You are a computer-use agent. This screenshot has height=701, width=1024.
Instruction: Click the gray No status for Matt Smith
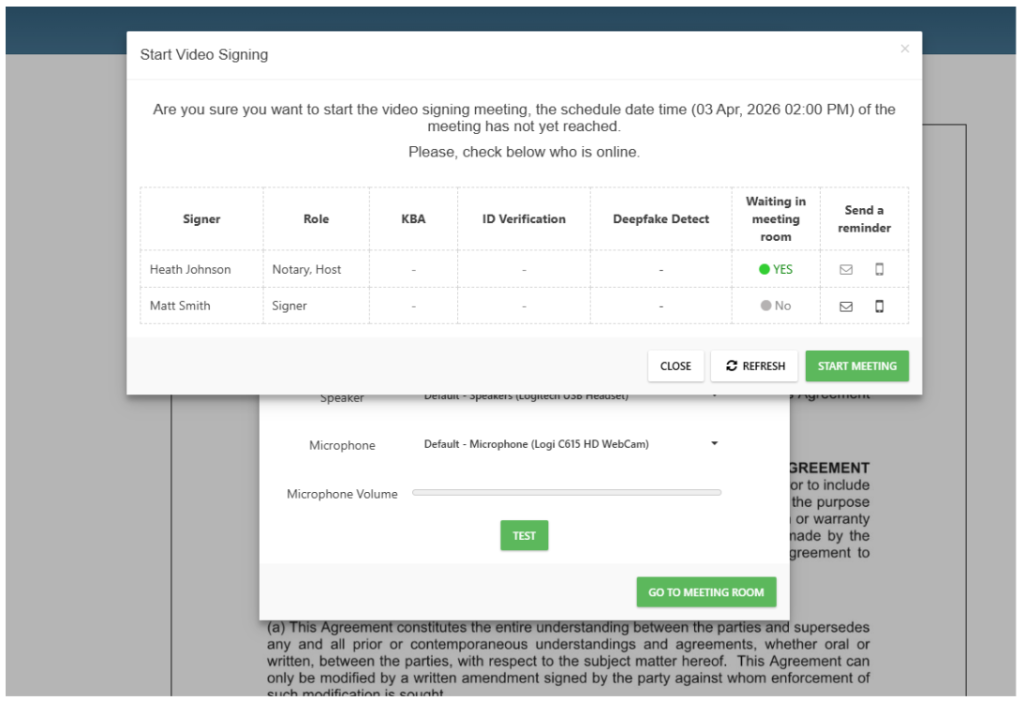point(776,306)
